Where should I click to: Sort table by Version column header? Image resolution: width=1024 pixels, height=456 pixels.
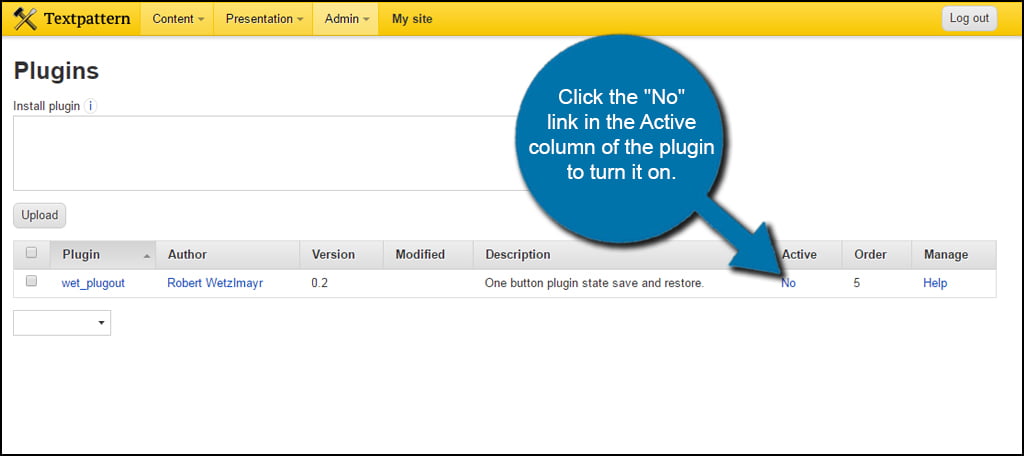tap(333, 255)
